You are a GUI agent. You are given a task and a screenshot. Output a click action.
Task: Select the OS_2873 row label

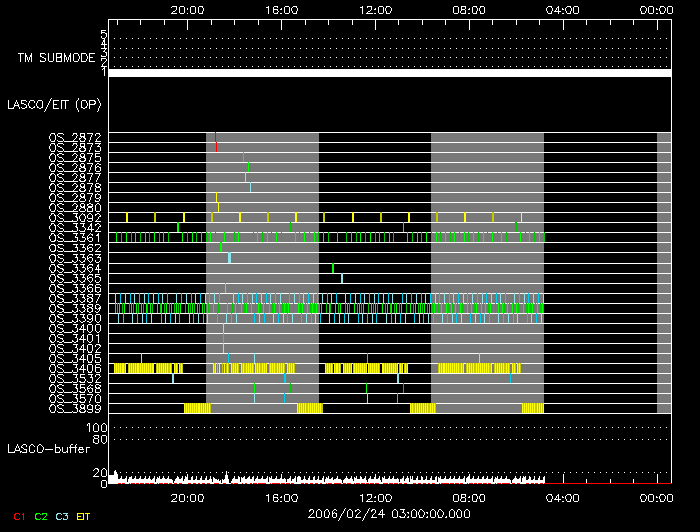75,147
